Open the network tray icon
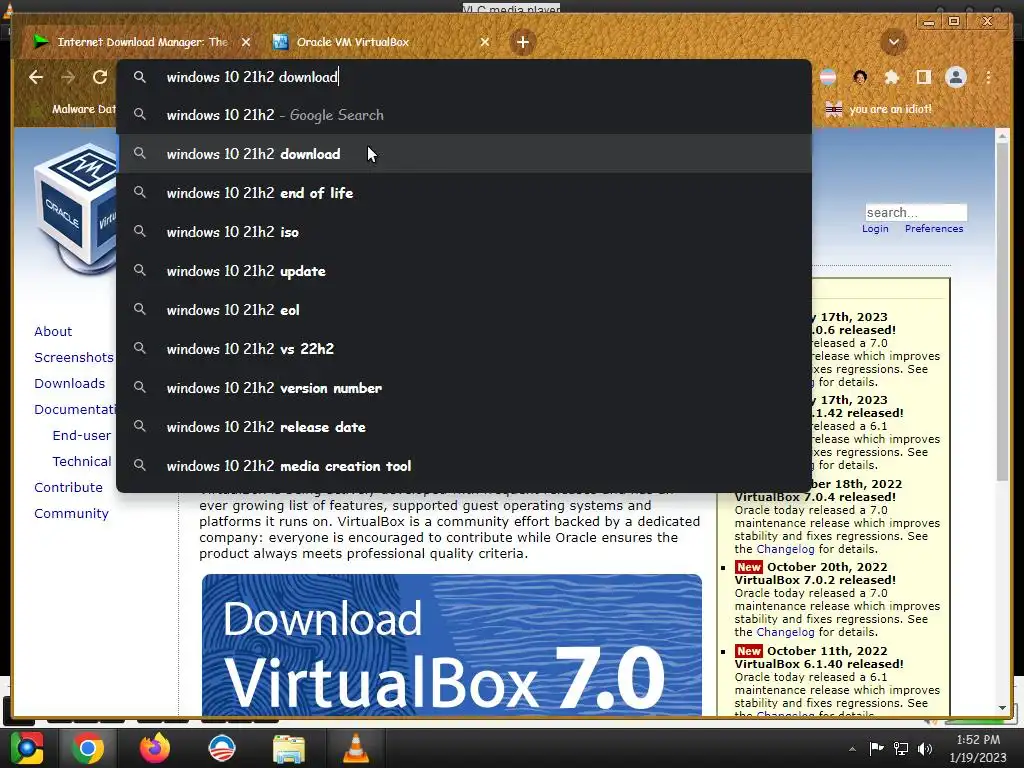Viewport: 1024px width, 768px height. 901,748
